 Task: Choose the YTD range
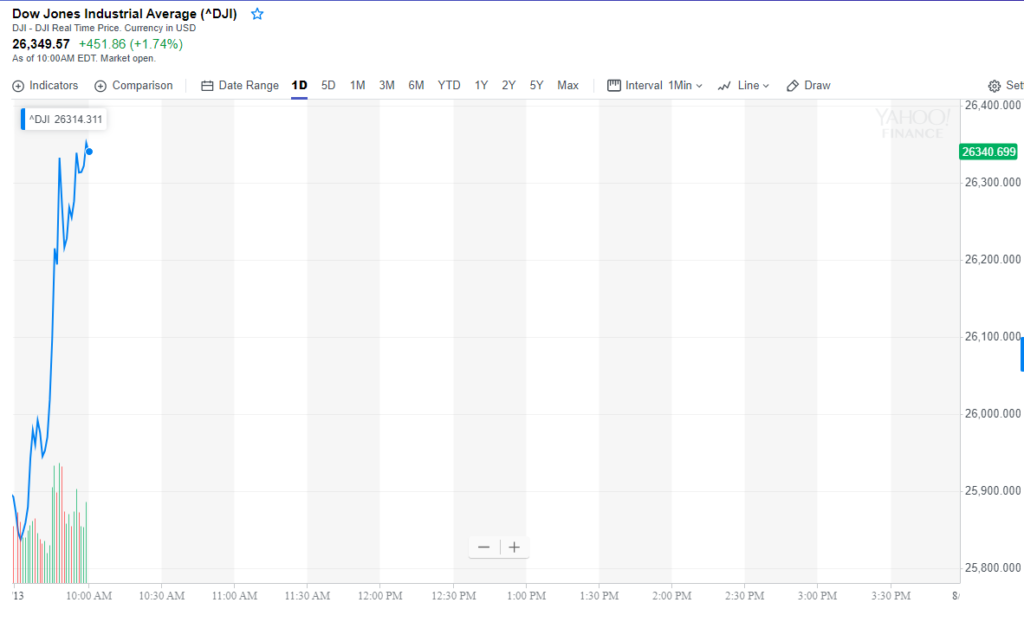[449, 86]
